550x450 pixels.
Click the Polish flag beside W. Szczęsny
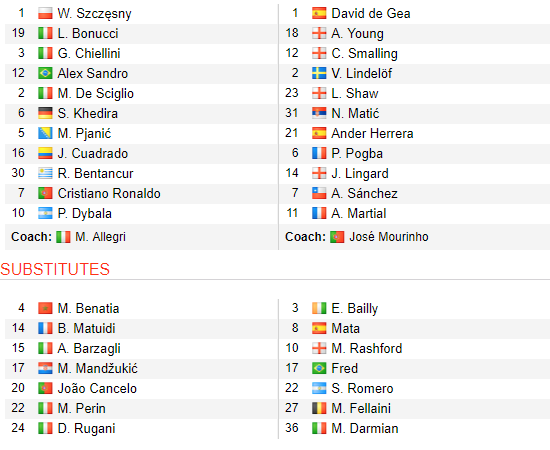(45, 13)
